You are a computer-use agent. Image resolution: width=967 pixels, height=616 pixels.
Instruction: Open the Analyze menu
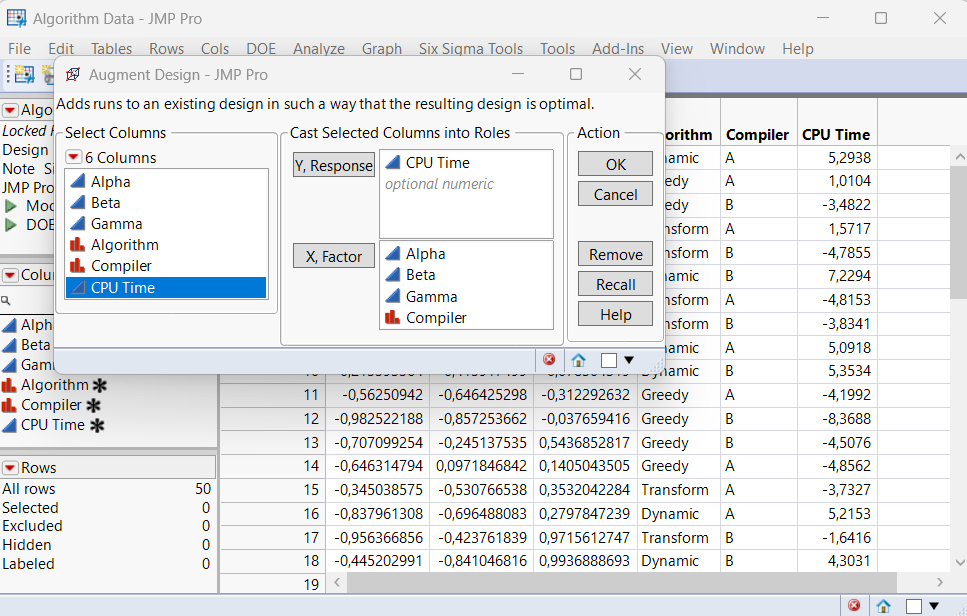[x=318, y=49]
